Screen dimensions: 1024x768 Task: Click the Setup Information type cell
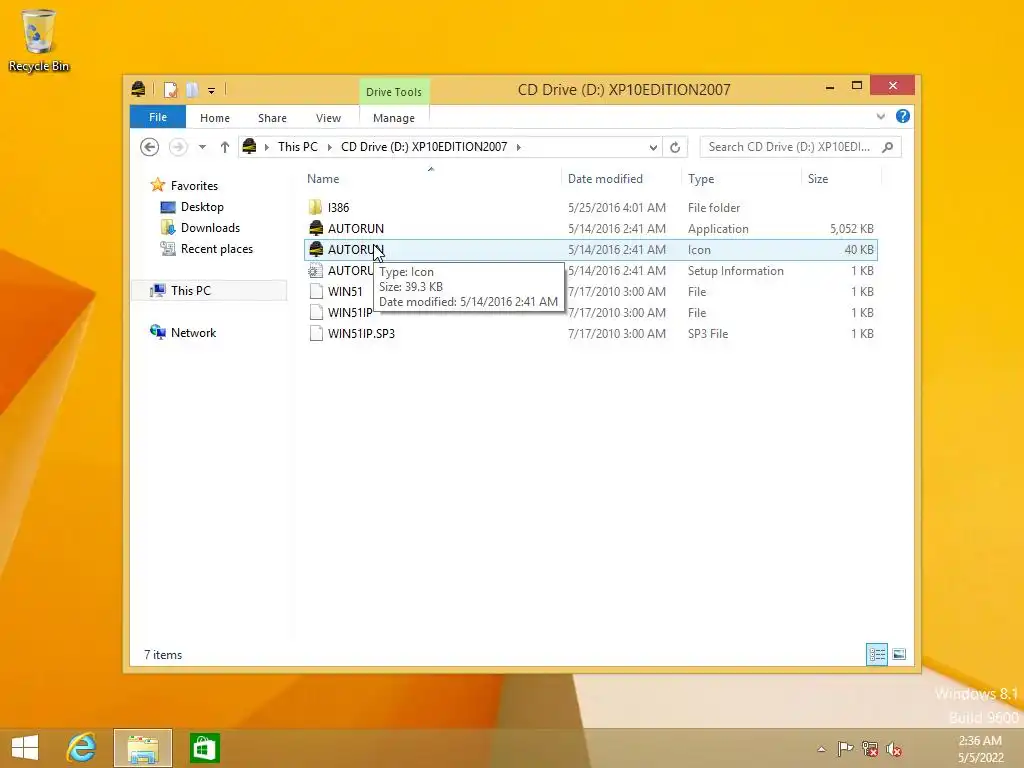point(735,270)
